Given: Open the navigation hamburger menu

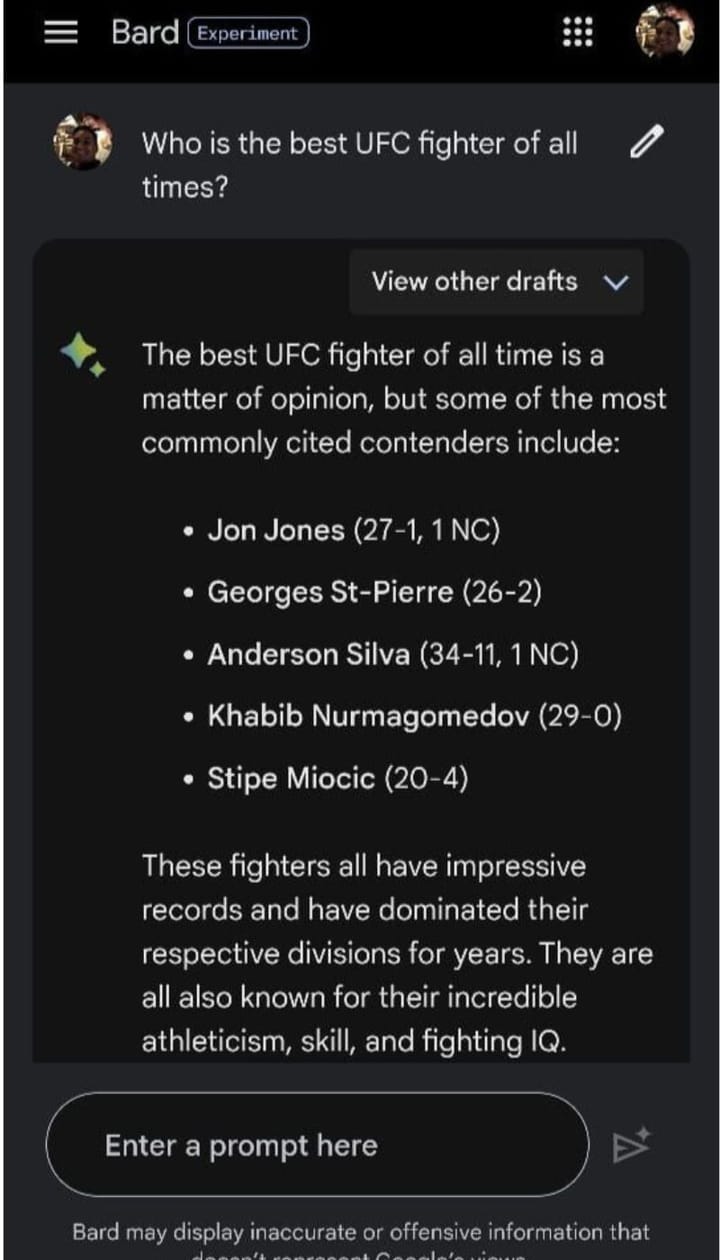Looking at the screenshot, I should coord(60,32).
